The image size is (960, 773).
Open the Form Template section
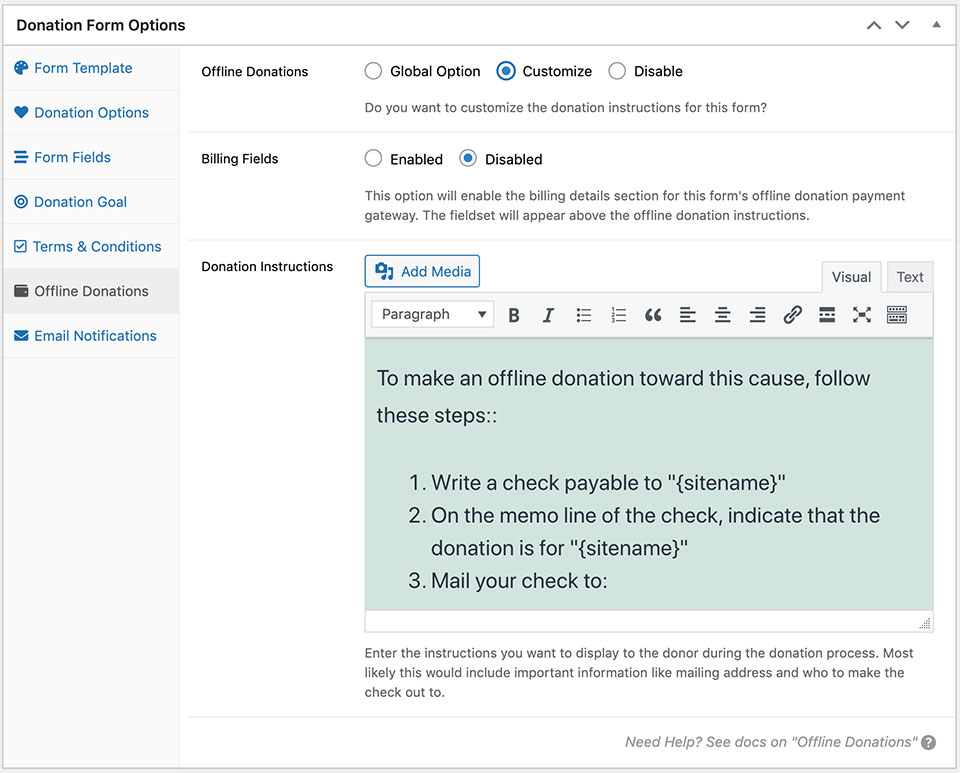(91, 68)
